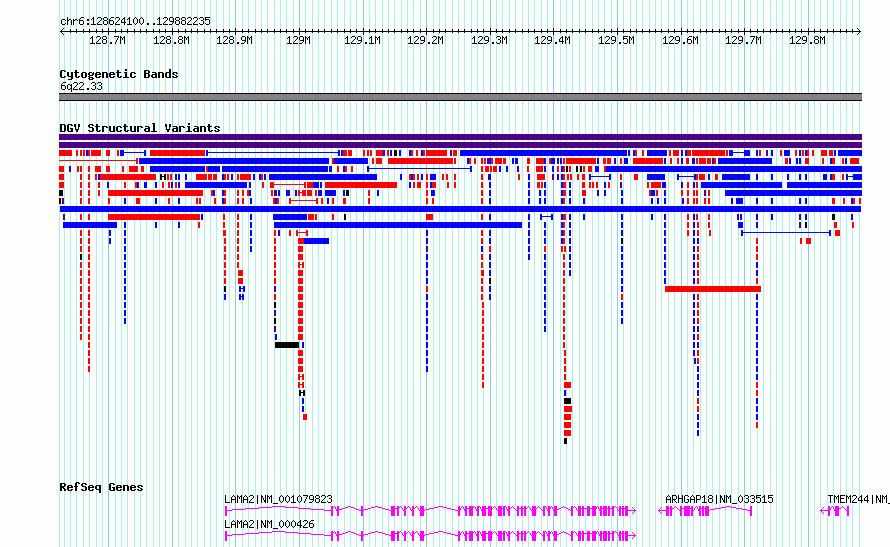Select the black H marker below the 129M red column
This screenshot has width=890, height=547.
(x=301, y=393)
